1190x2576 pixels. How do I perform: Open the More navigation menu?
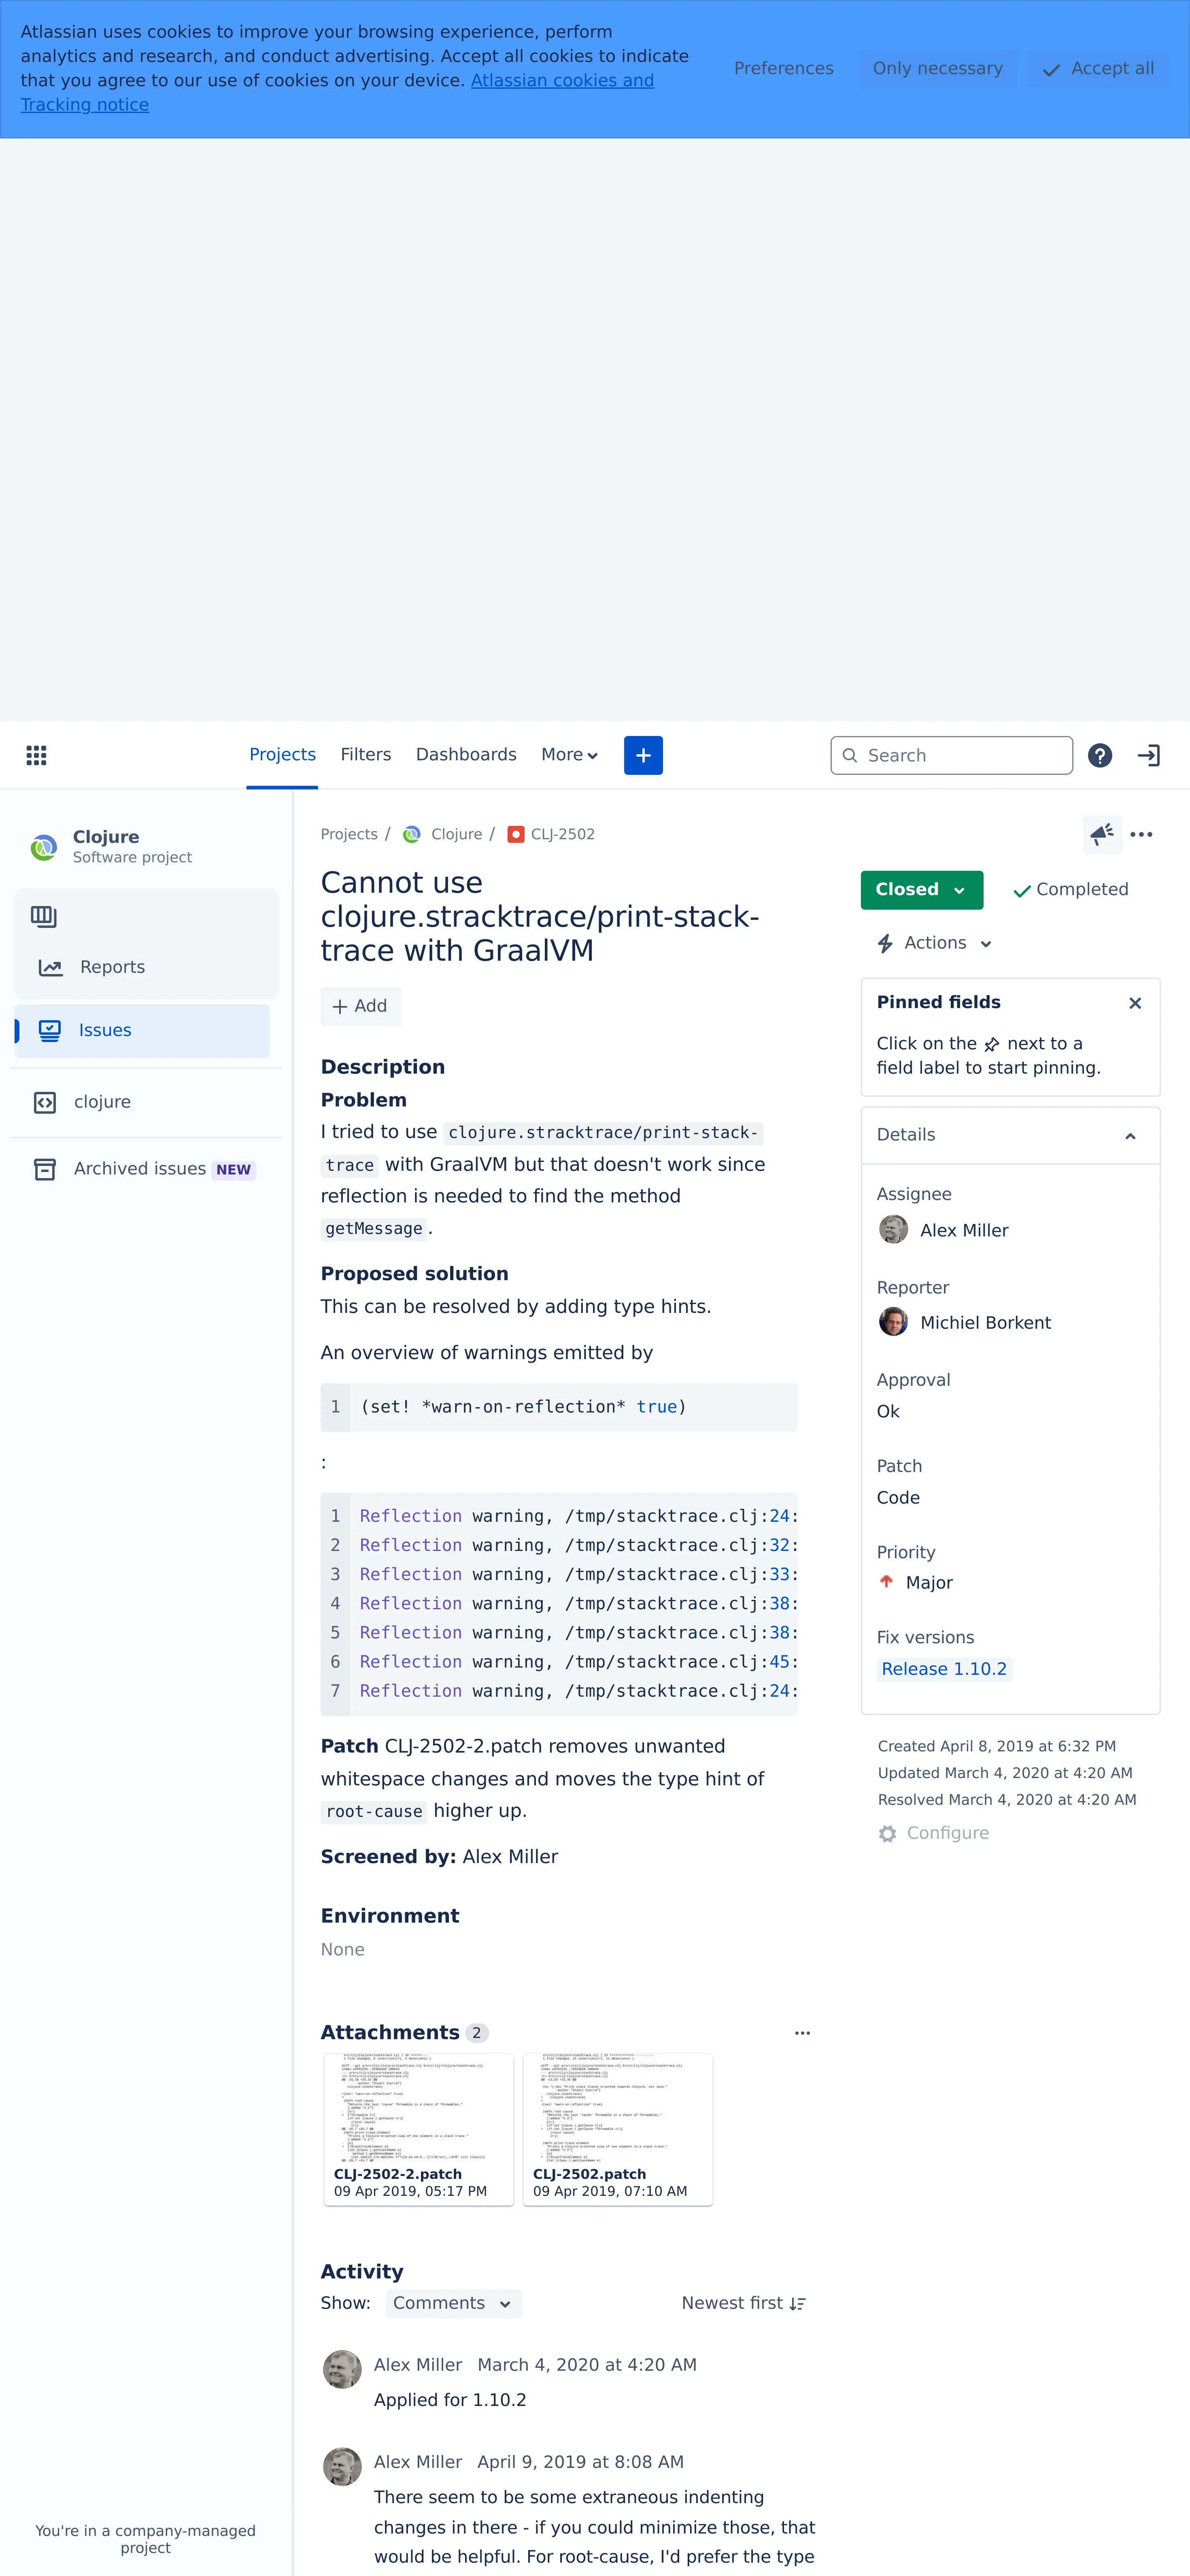[569, 755]
